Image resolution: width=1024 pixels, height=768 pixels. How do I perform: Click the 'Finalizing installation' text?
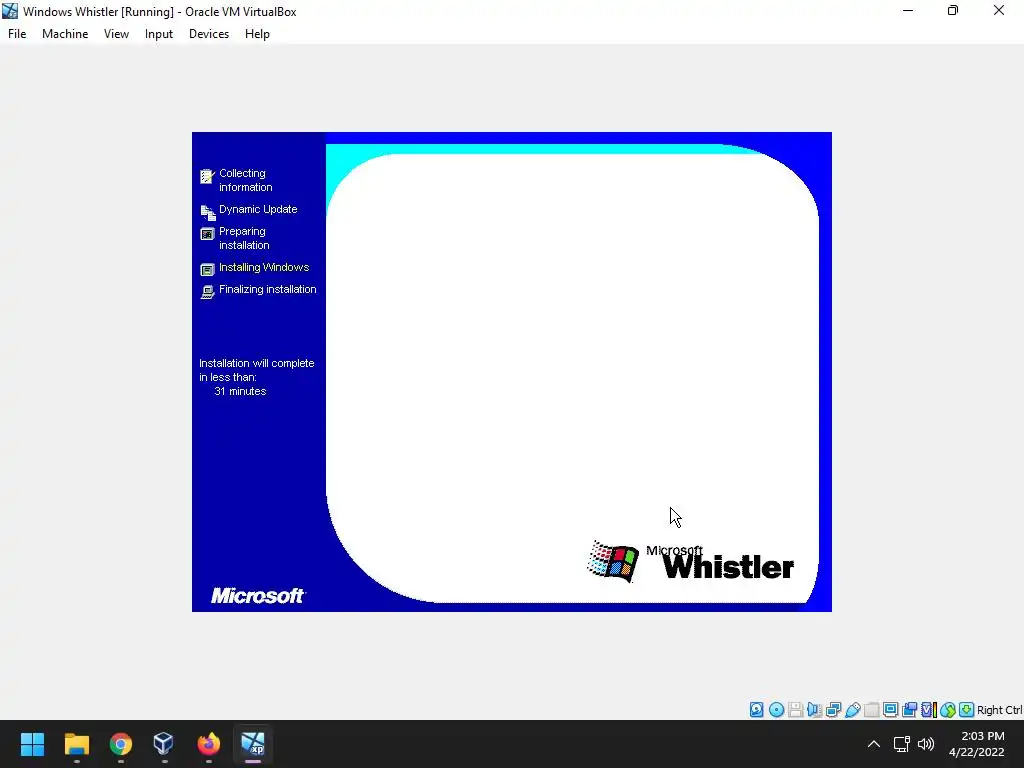point(268,289)
